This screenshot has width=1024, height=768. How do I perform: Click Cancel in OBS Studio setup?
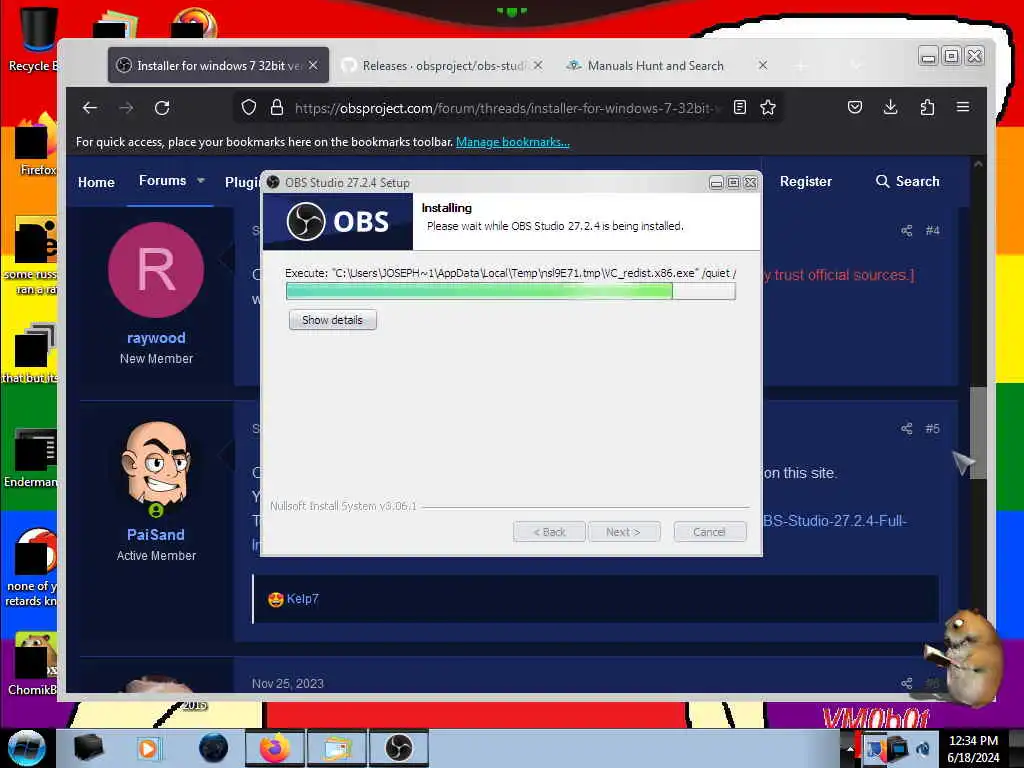click(x=709, y=532)
